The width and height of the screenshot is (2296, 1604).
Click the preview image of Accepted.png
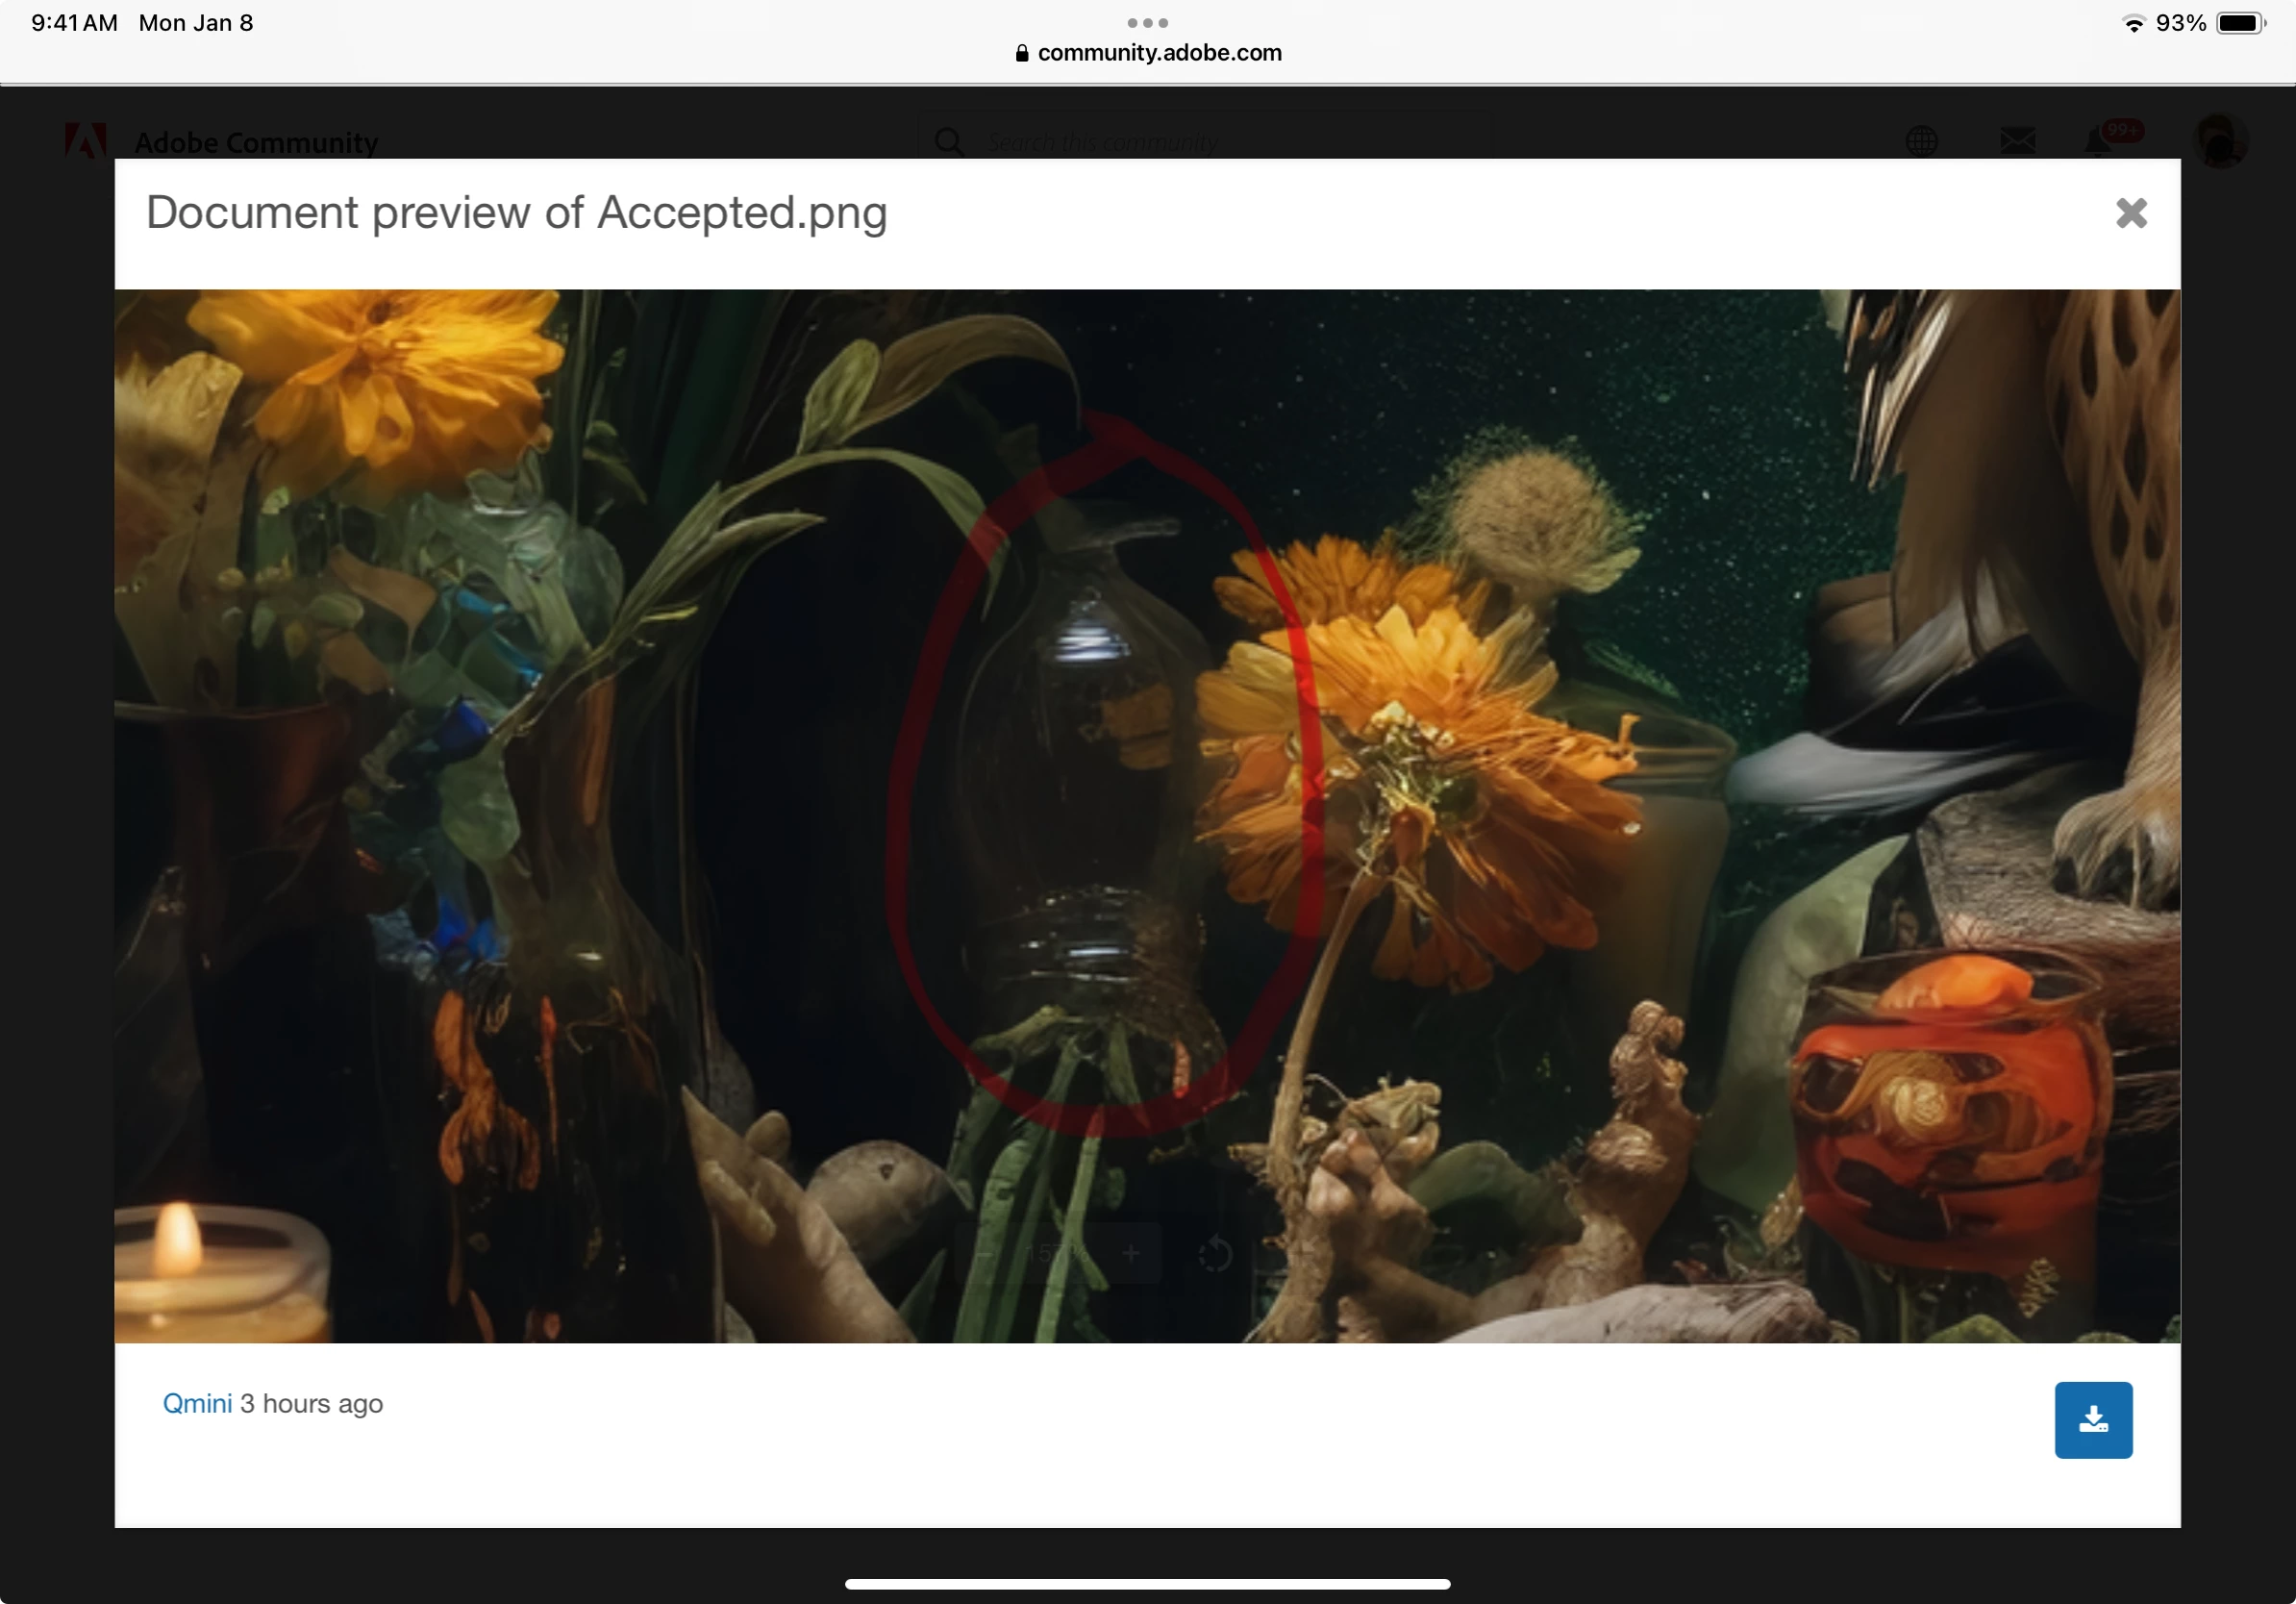pos(1147,815)
